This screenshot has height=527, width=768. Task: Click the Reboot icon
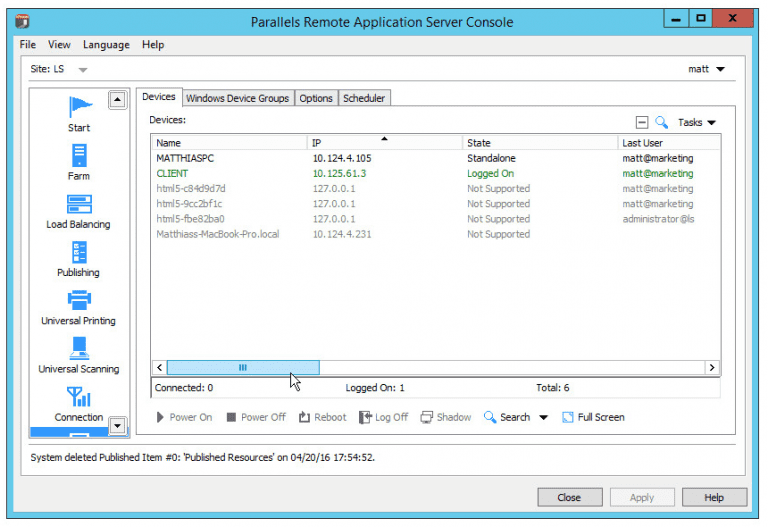coord(304,417)
